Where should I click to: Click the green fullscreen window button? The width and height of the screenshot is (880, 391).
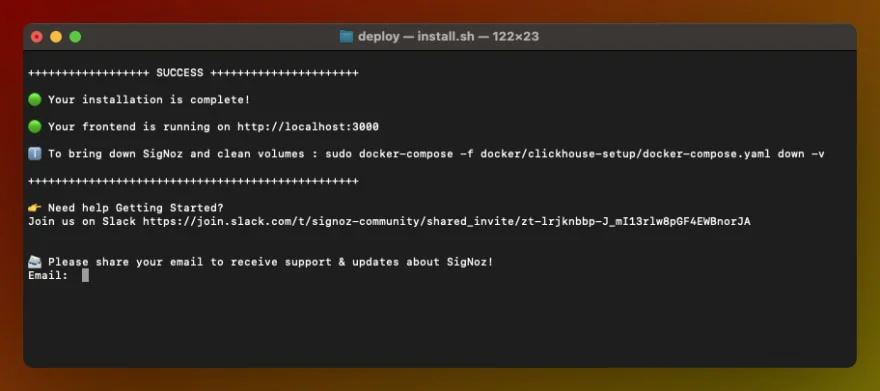(75, 37)
